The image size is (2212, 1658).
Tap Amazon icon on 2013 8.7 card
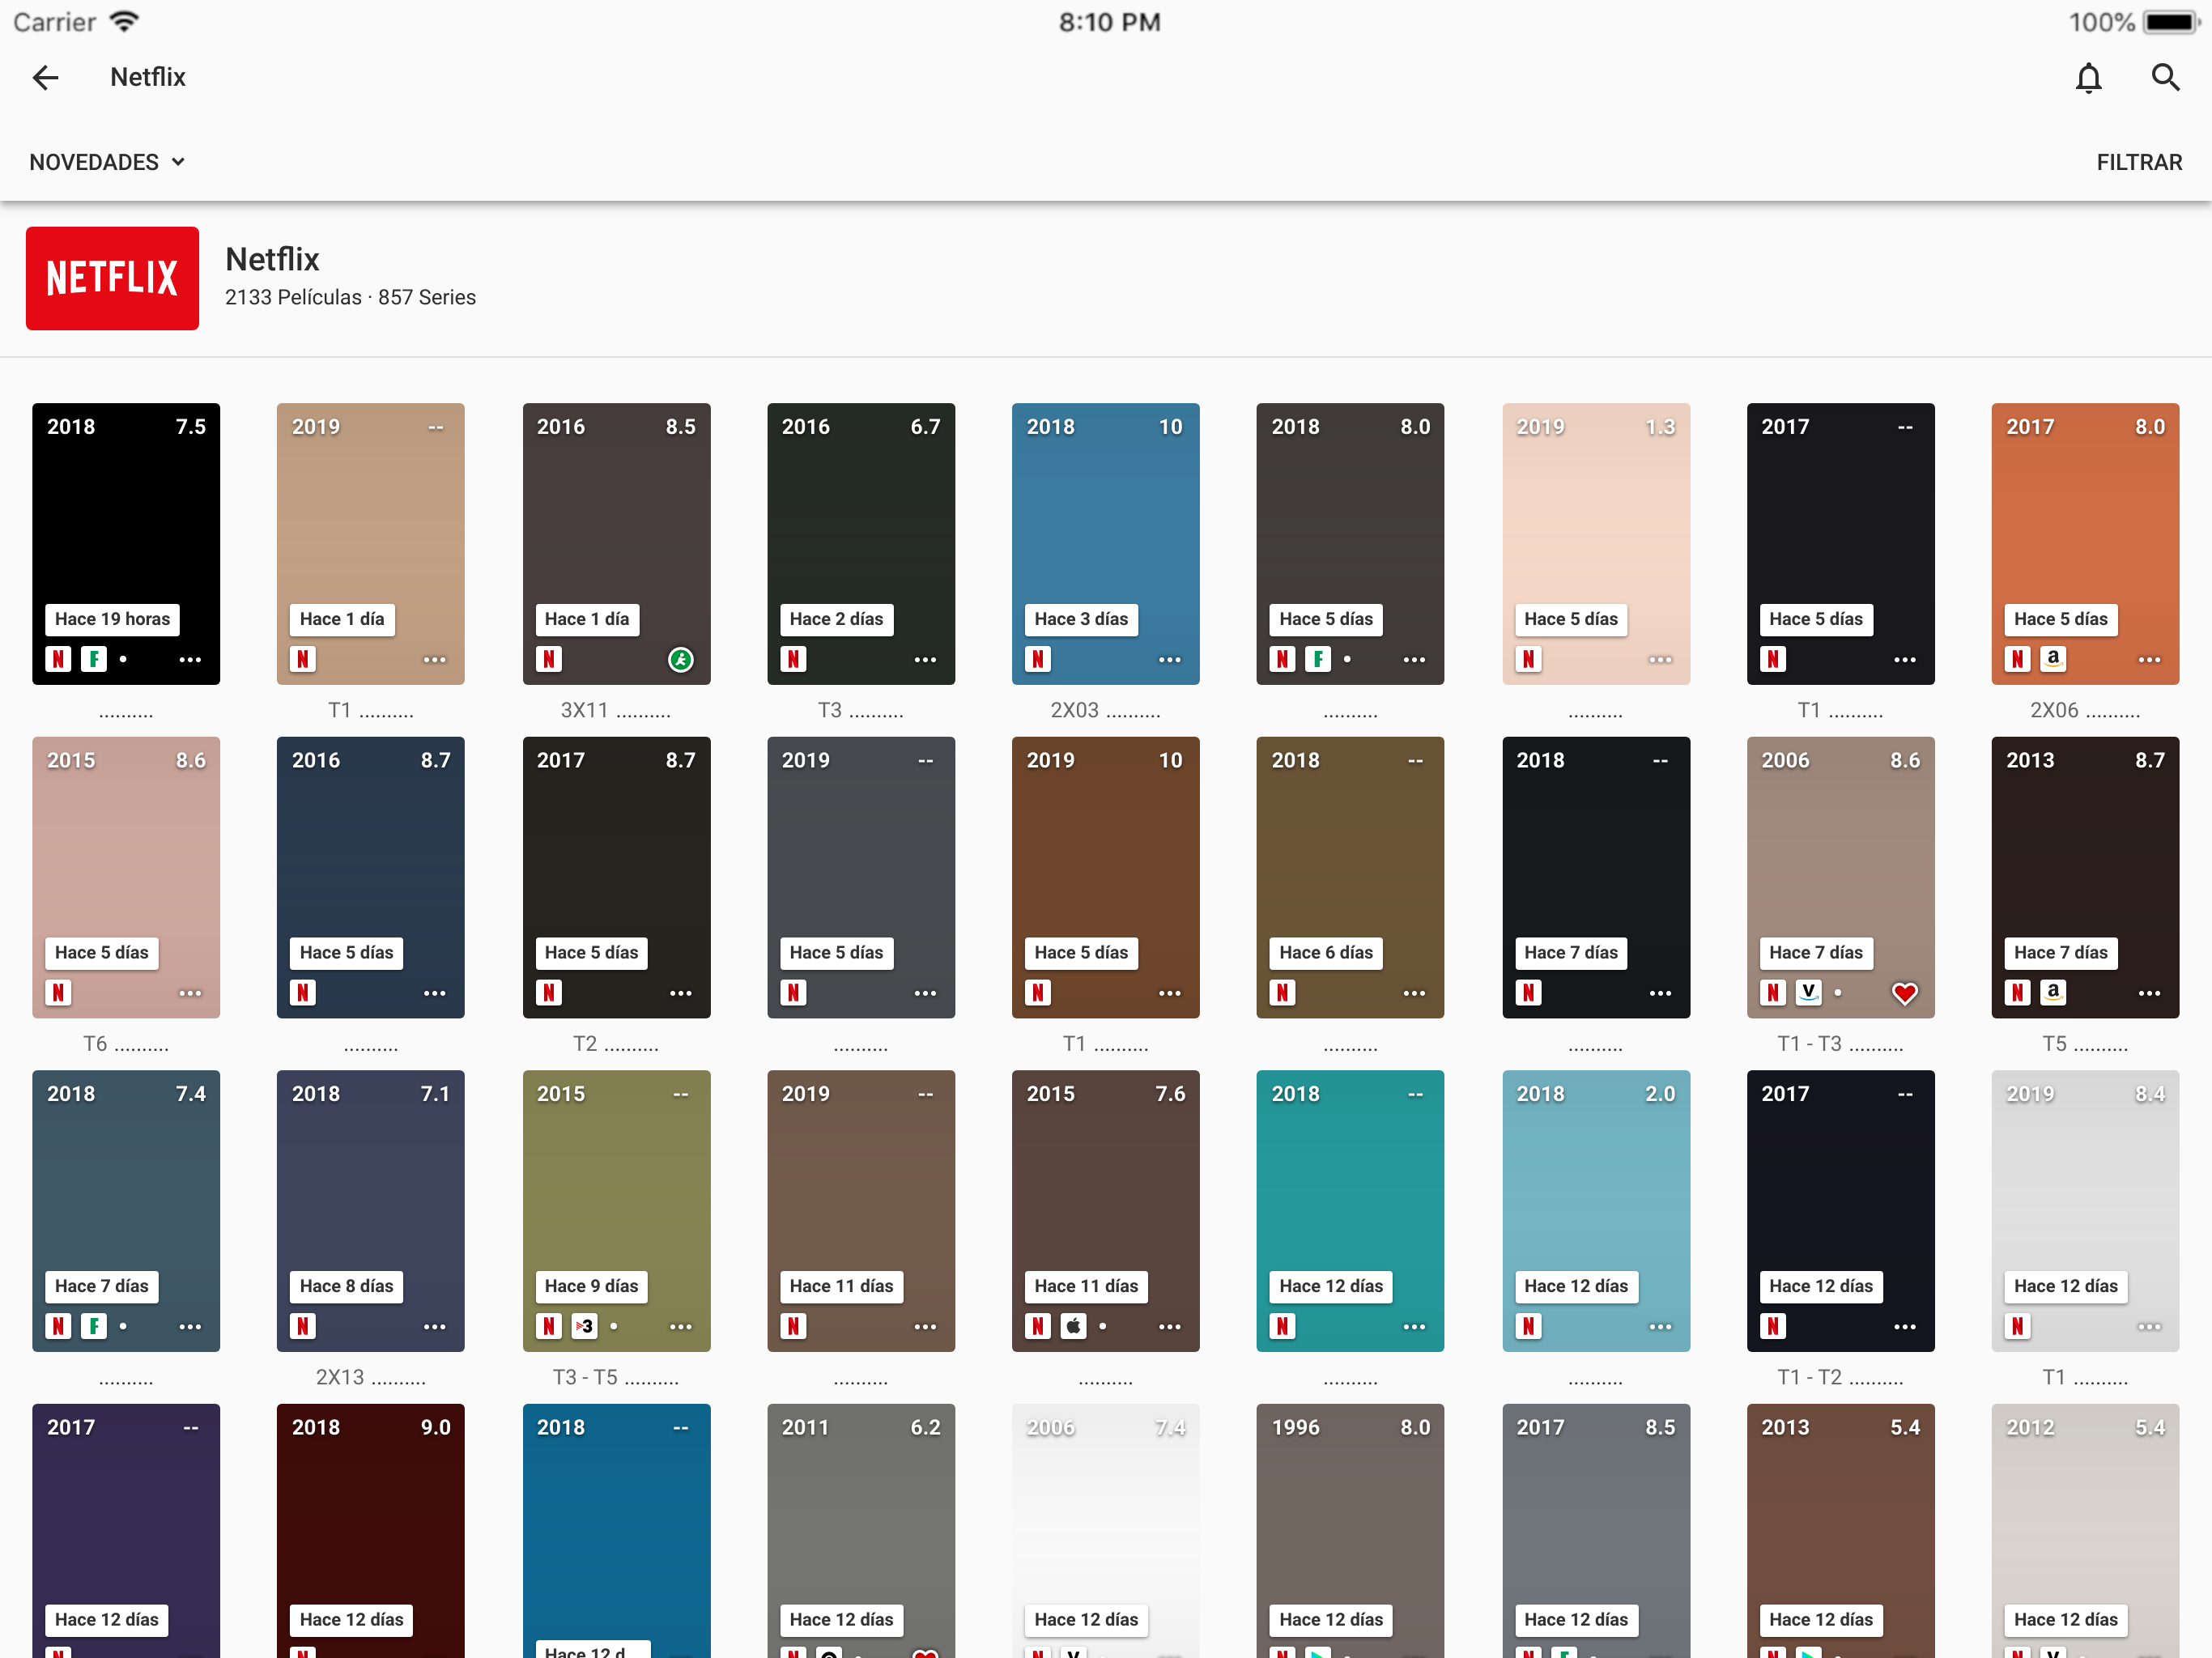click(x=2053, y=992)
